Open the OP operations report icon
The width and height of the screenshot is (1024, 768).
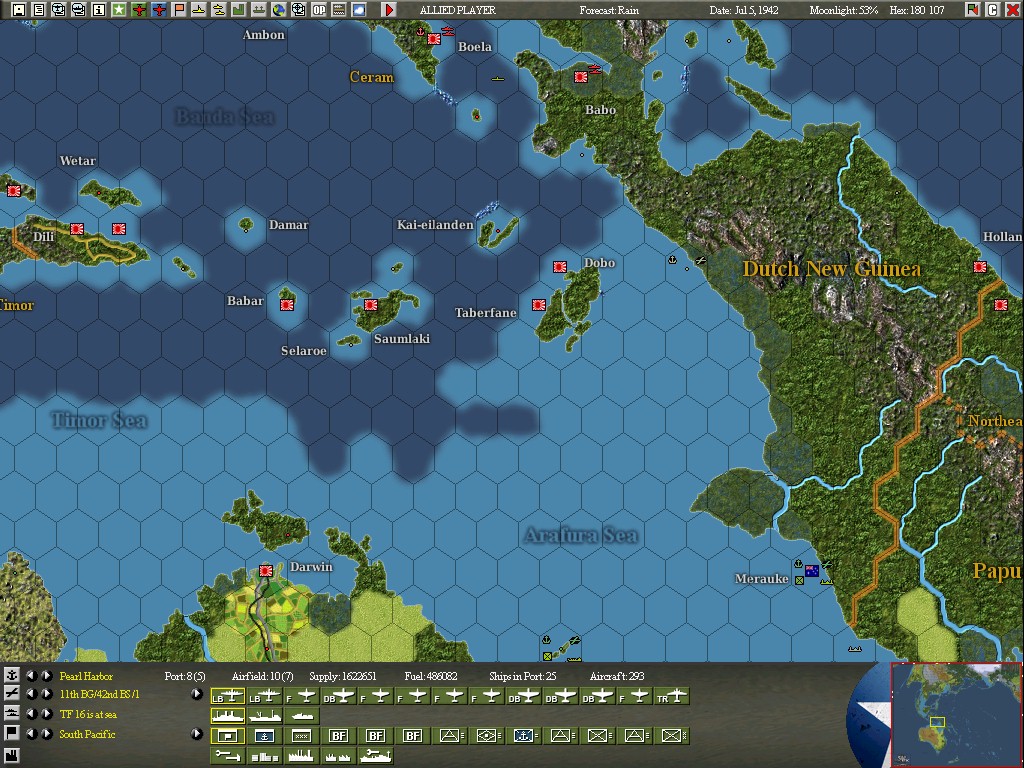[x=319, y=10]
